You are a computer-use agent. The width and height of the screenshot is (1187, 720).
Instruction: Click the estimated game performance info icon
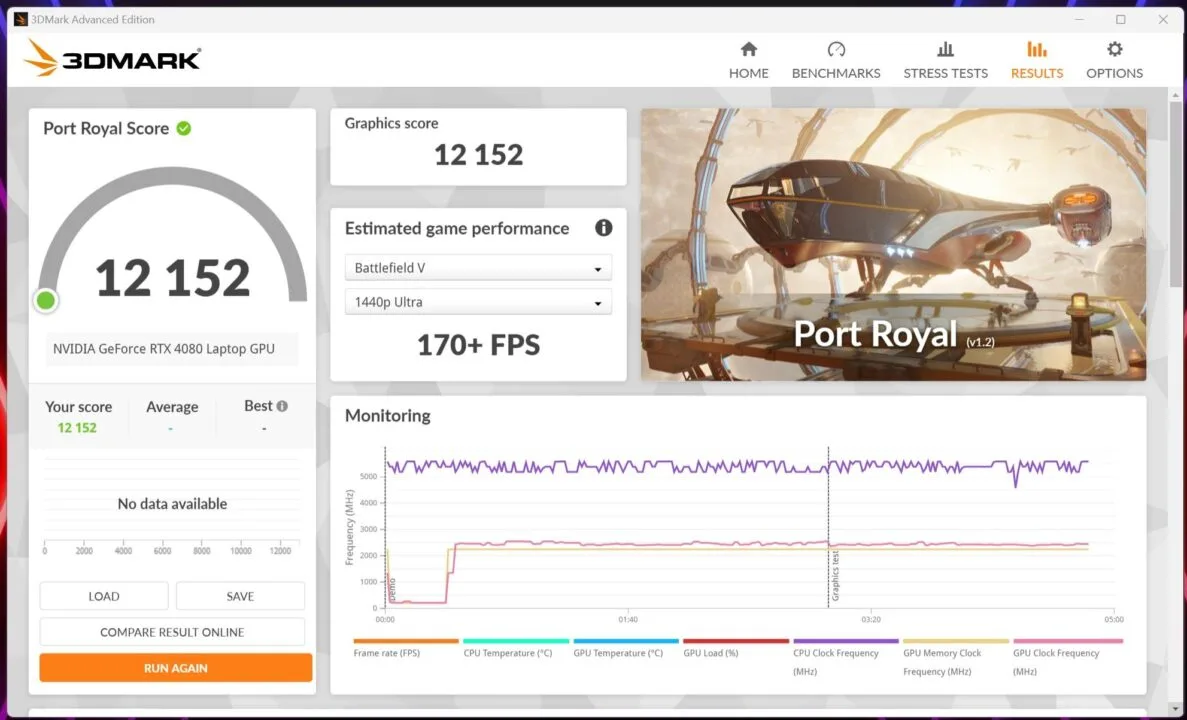pos(603,228)
